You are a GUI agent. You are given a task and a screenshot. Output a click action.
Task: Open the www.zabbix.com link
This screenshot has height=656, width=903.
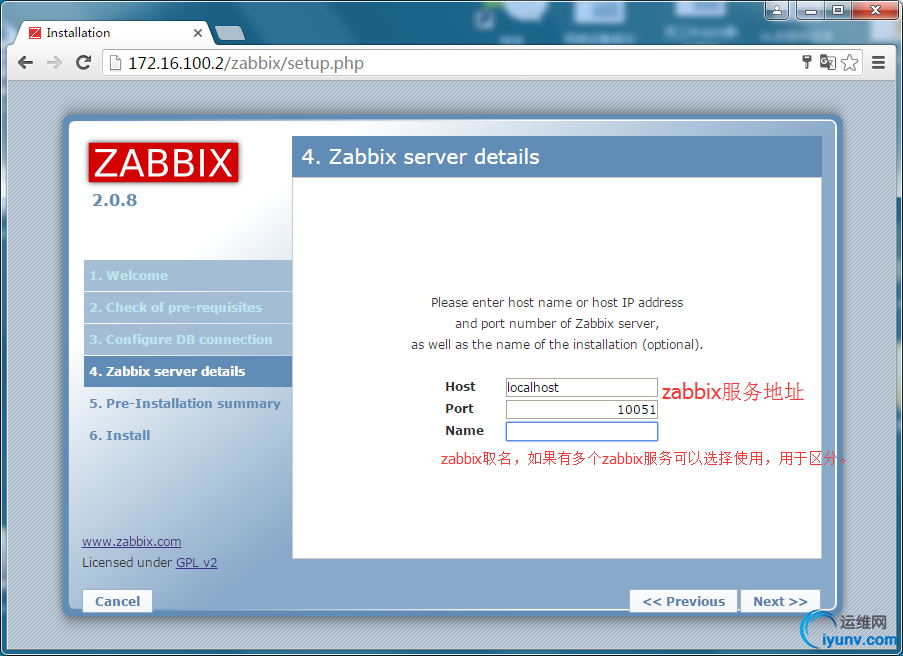131,541
